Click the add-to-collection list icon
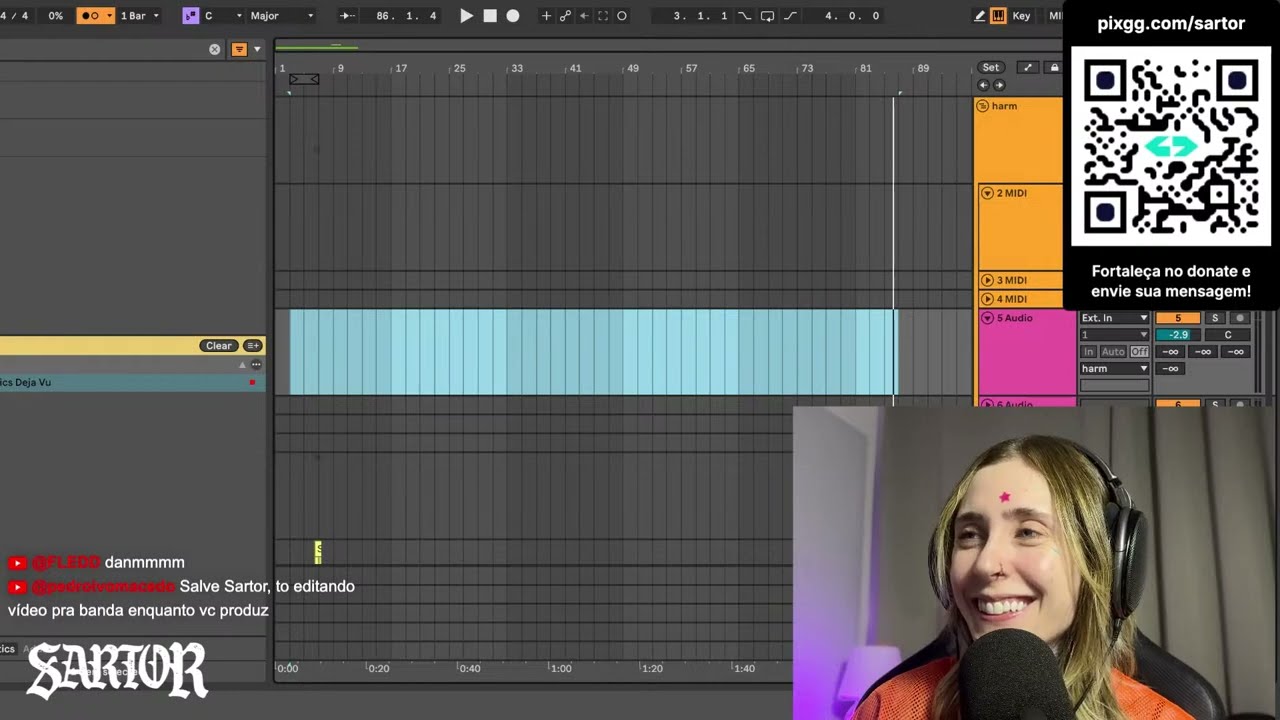The image size is (1280, 720). click(x=253, y=346)
